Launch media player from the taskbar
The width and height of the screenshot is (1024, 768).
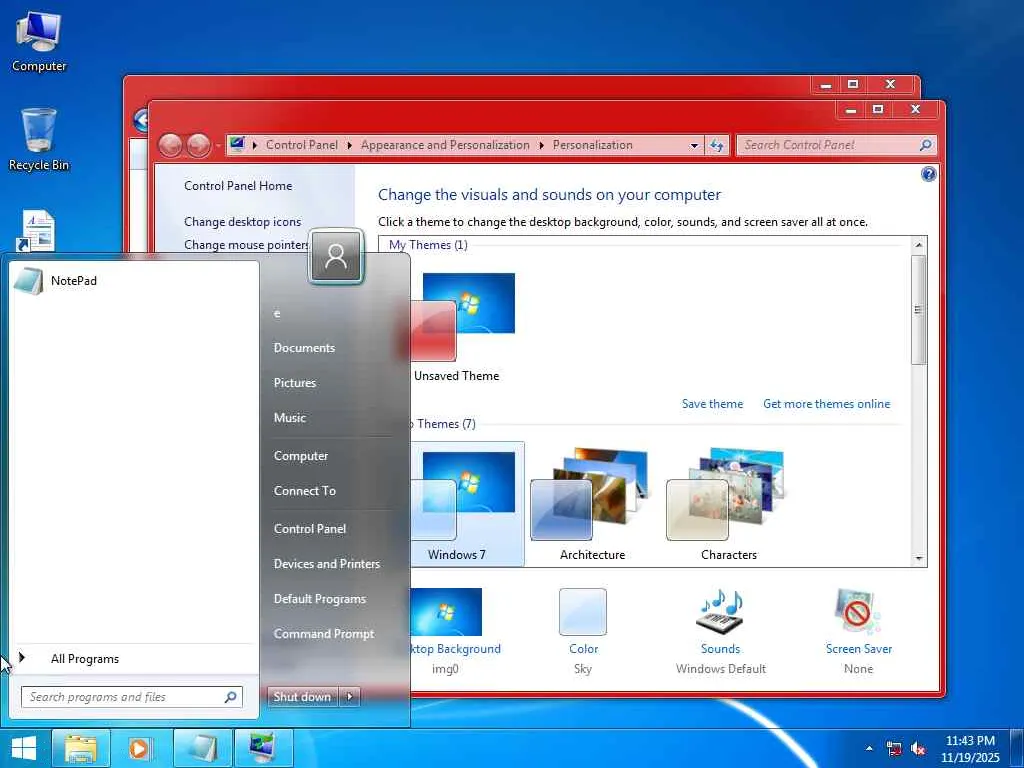click(x=139, y=748)
